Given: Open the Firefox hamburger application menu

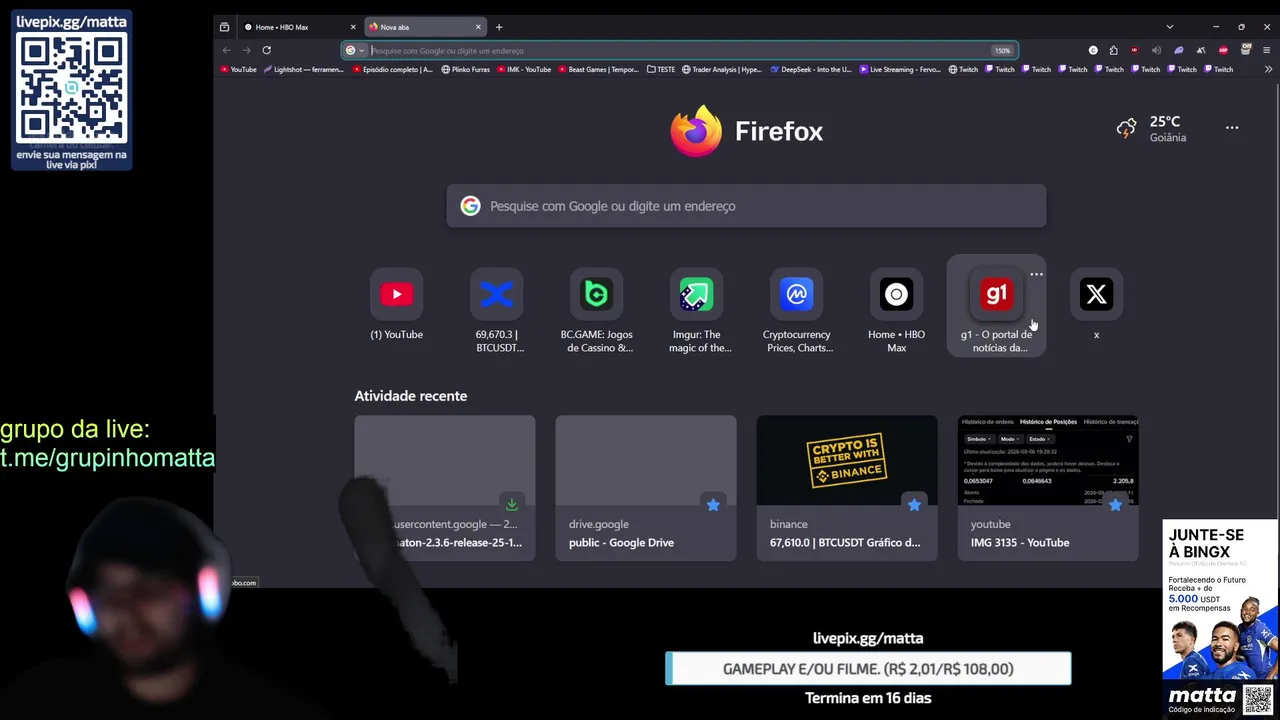Looking at the screenshot, I should [x=1267, y=50].
